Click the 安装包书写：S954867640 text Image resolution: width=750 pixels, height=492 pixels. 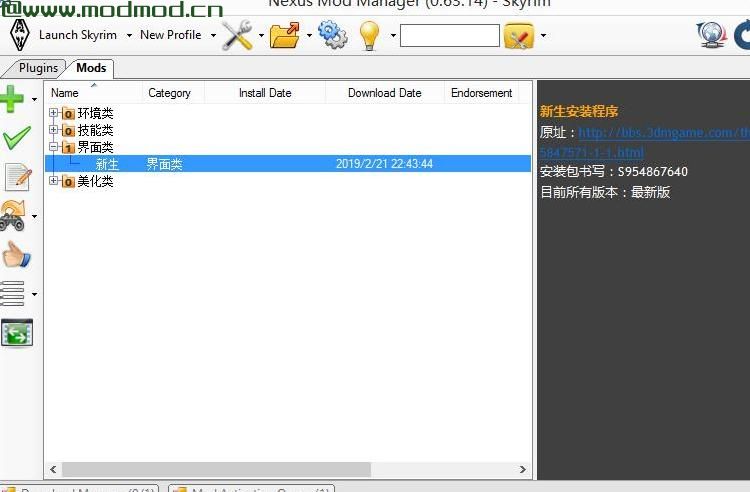(x=614, y=171)
